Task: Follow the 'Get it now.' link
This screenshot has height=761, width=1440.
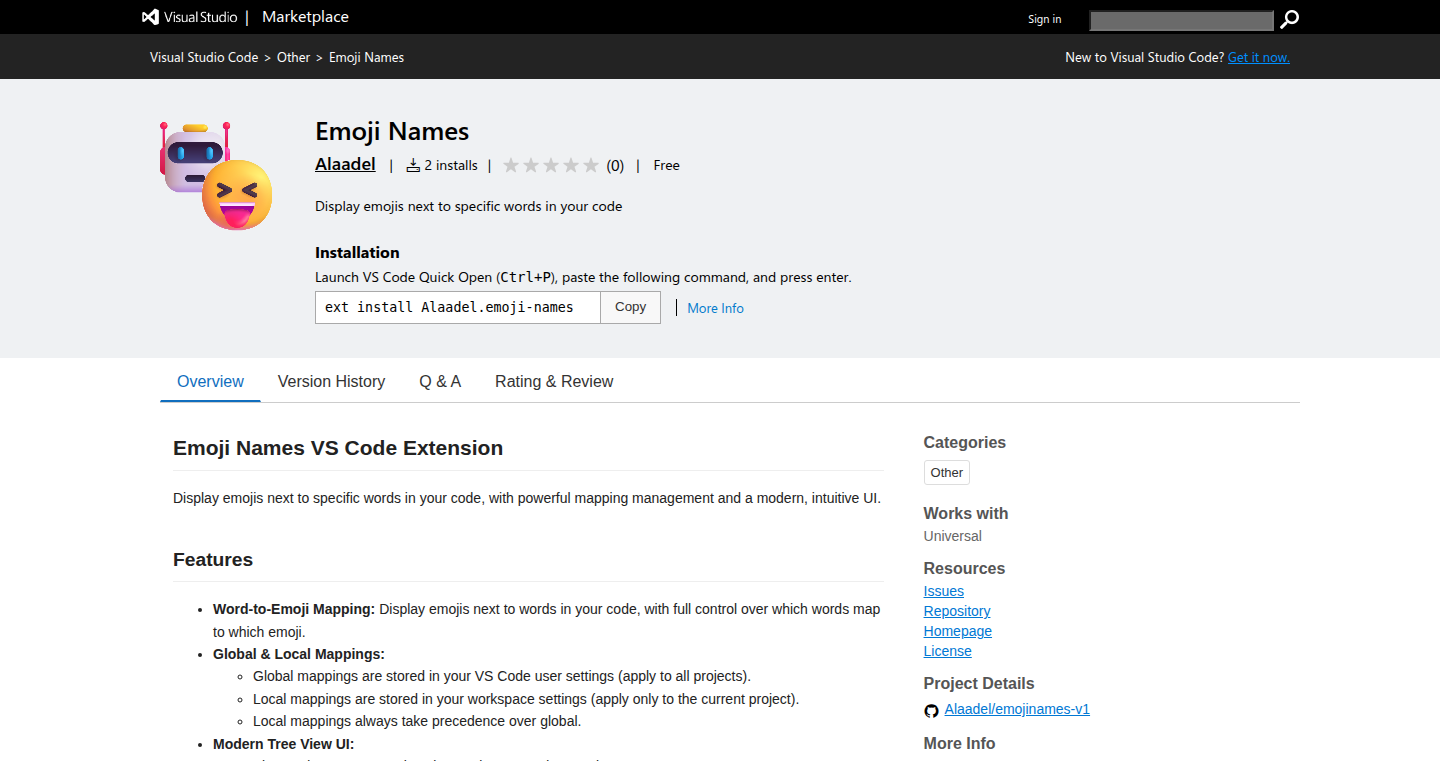Action: tap(1258, 57)
